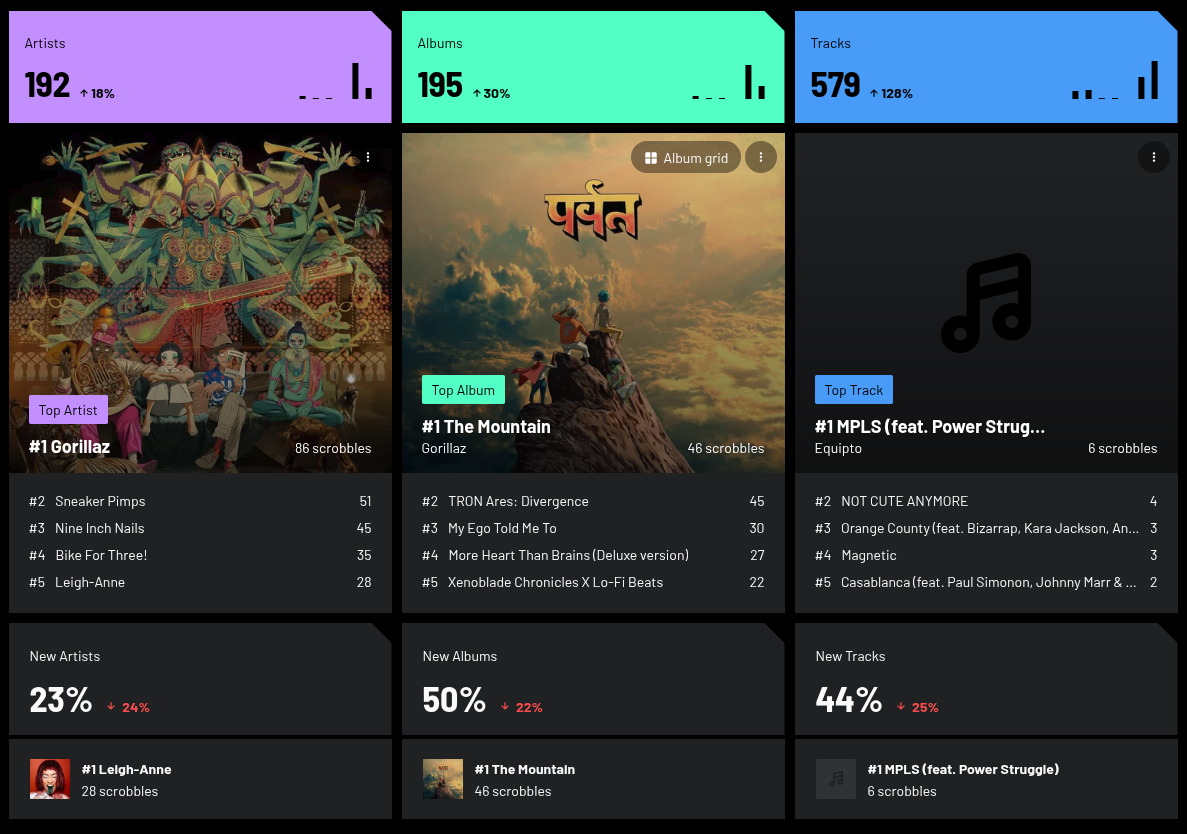1187x834 pixels.
Task: Select TRON Ares: Divergence album
Action: (x=518, y=501)
